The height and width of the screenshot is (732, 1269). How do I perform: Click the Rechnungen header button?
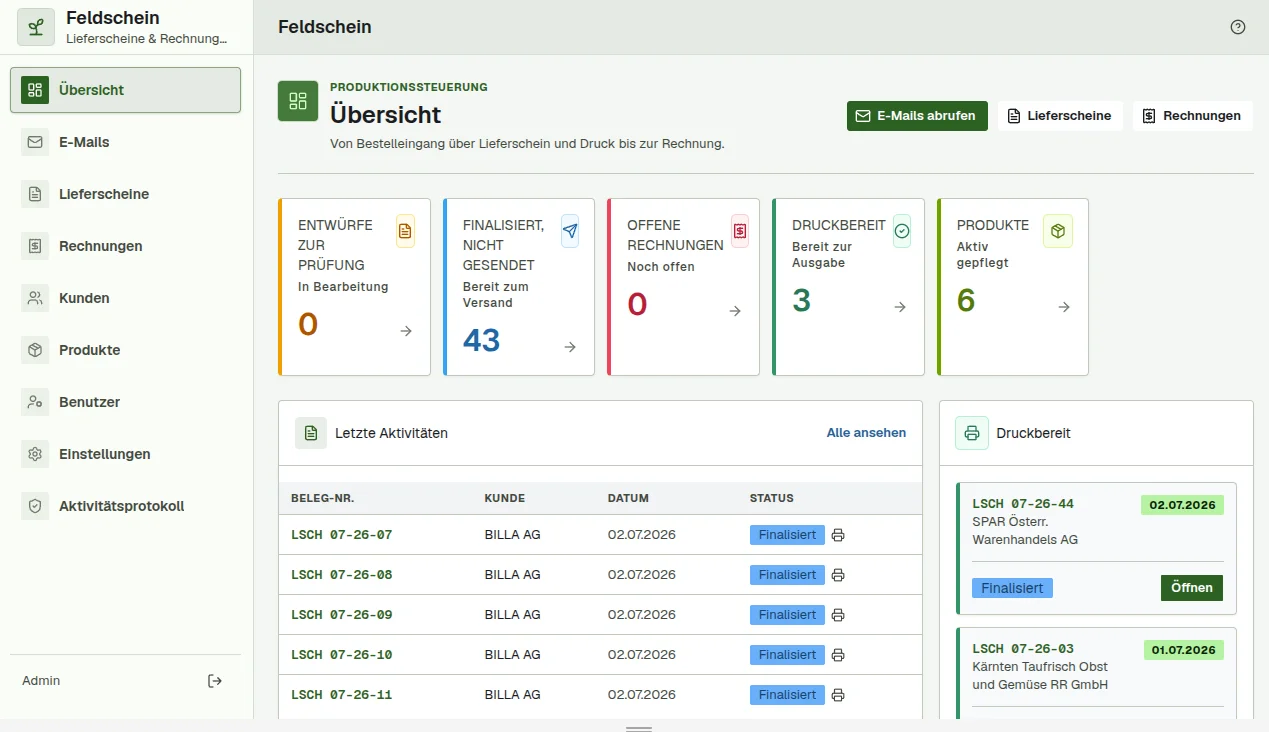1193,116
